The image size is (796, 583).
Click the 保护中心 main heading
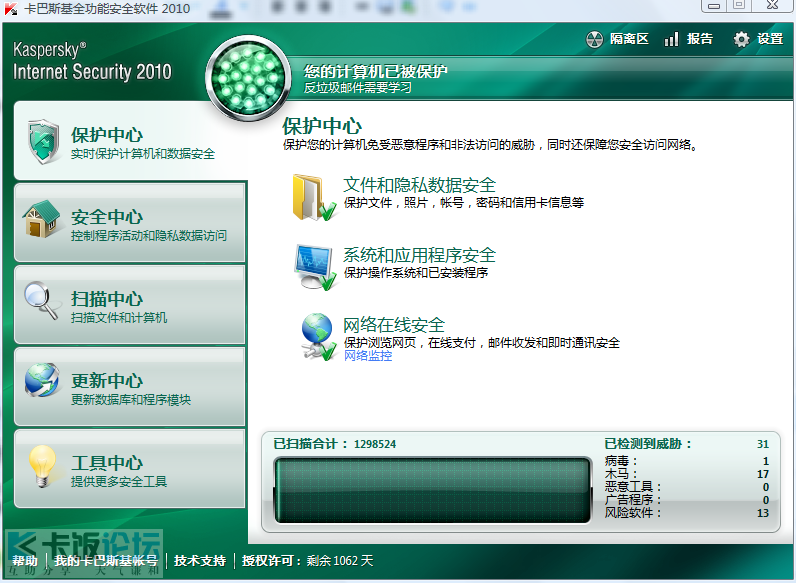322,126
